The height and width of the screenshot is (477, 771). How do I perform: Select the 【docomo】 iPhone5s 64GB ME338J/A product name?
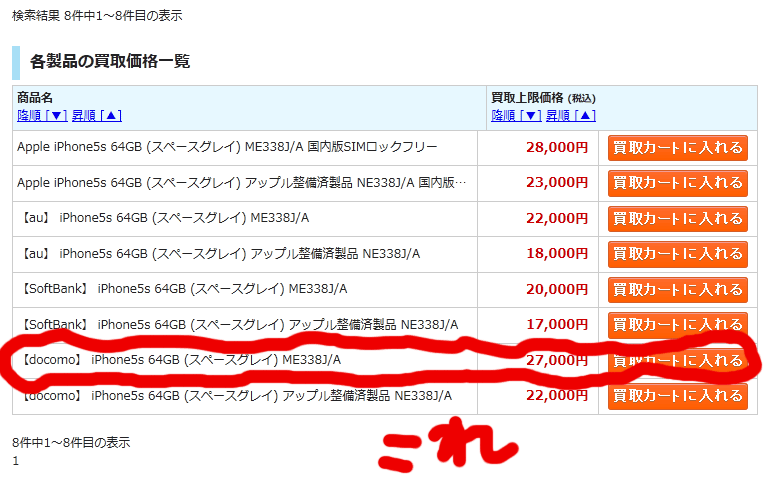coord(181,360)
